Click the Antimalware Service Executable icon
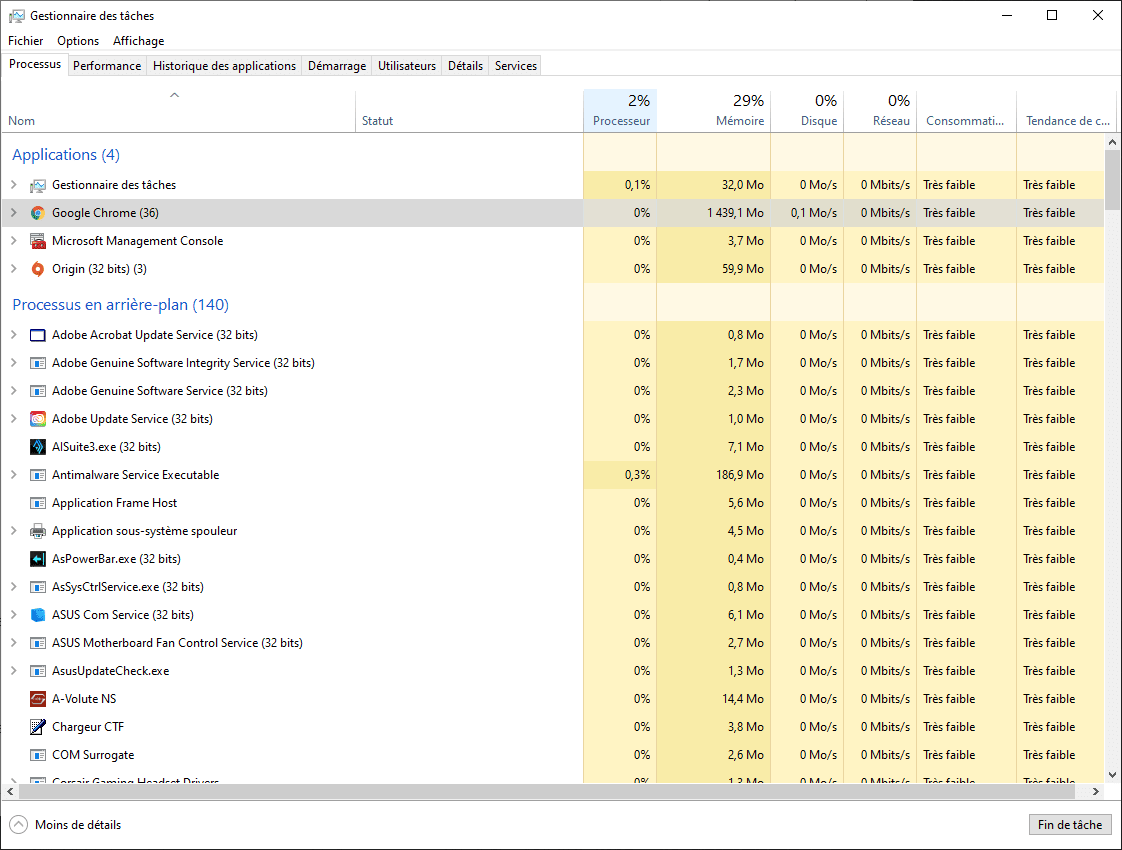The height and width of the screenshot is (850, 1122). [38, 475]
